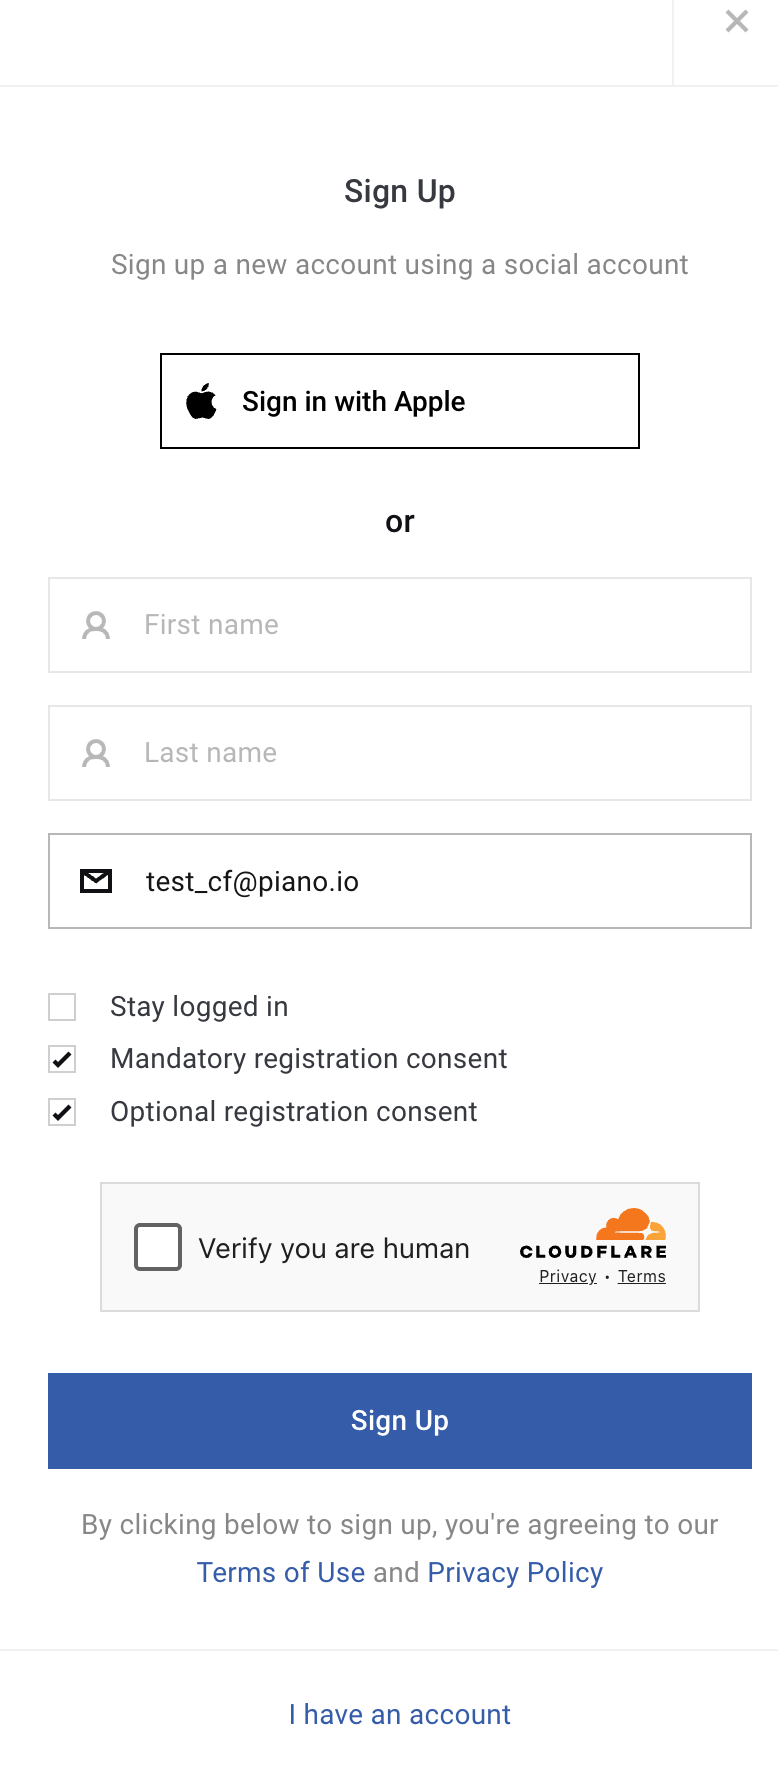
Task: Focus the Last name input field
Action: point(400,753)
